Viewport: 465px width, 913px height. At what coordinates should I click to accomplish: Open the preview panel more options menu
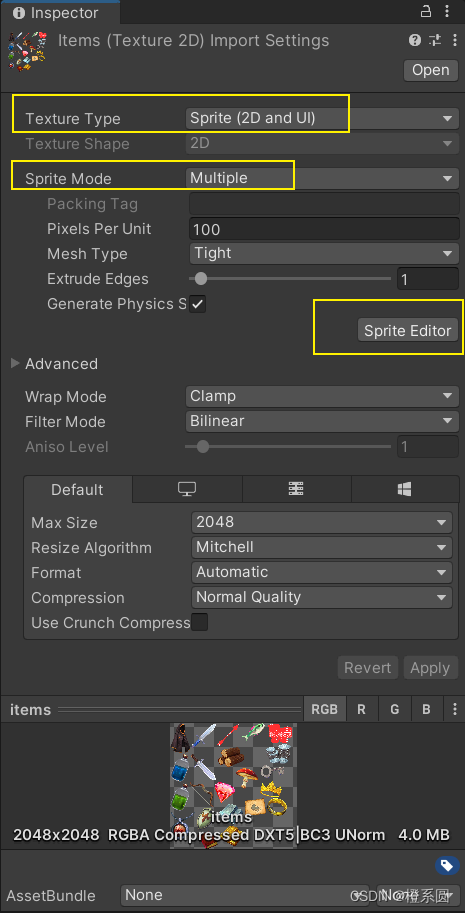(455, 709)
